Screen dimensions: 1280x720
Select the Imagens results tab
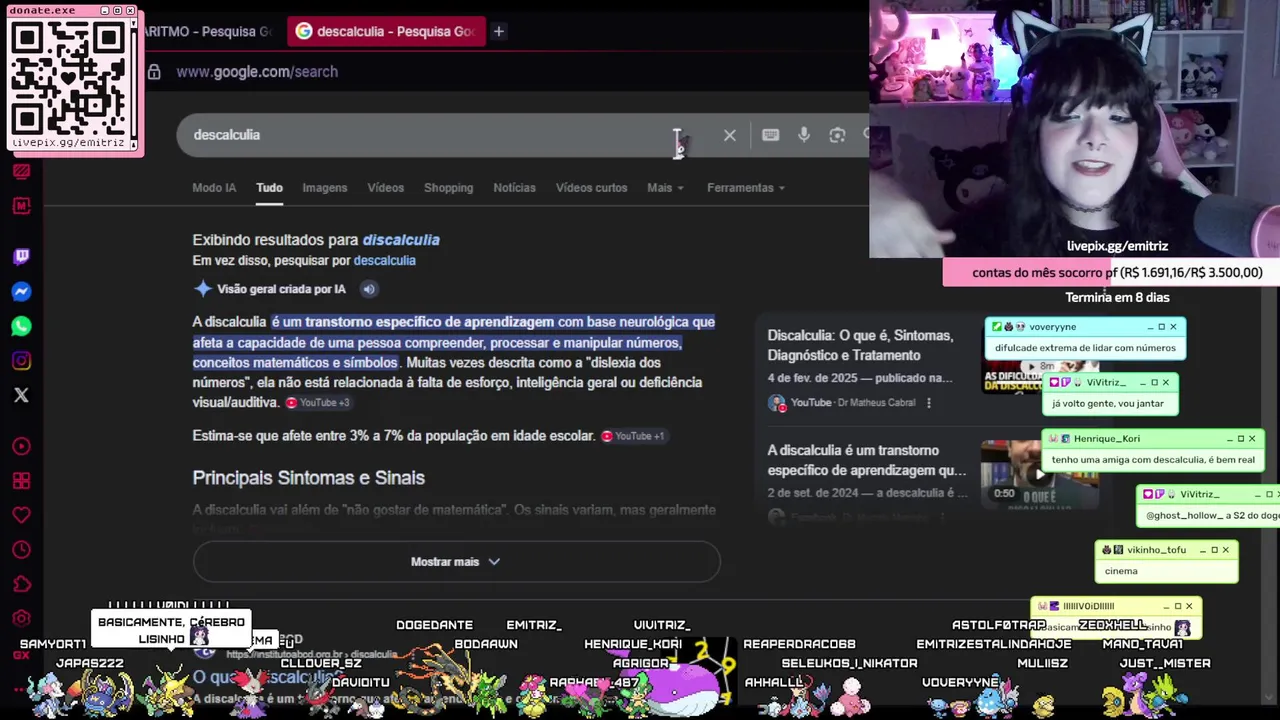point(325,188)
